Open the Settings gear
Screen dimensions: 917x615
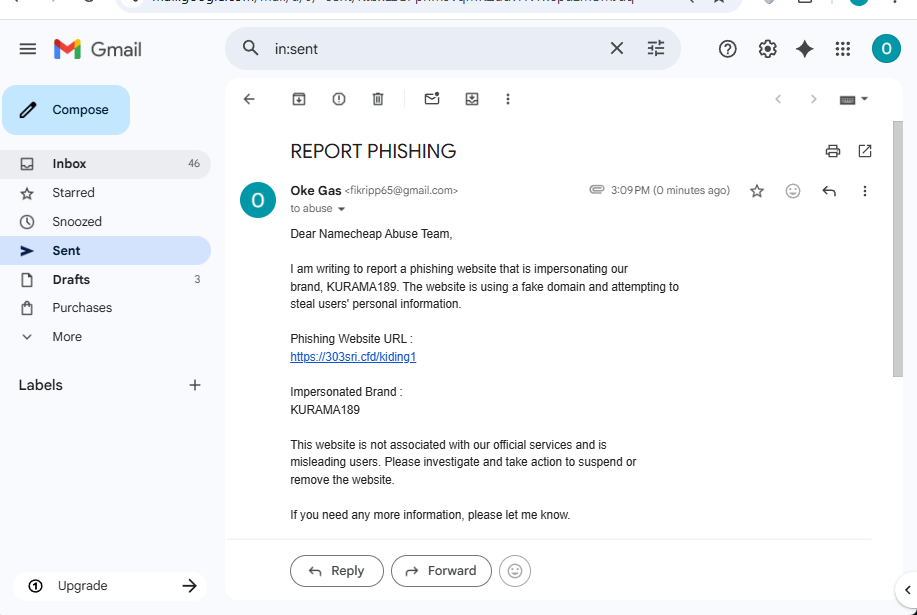(x=767, y=49)
